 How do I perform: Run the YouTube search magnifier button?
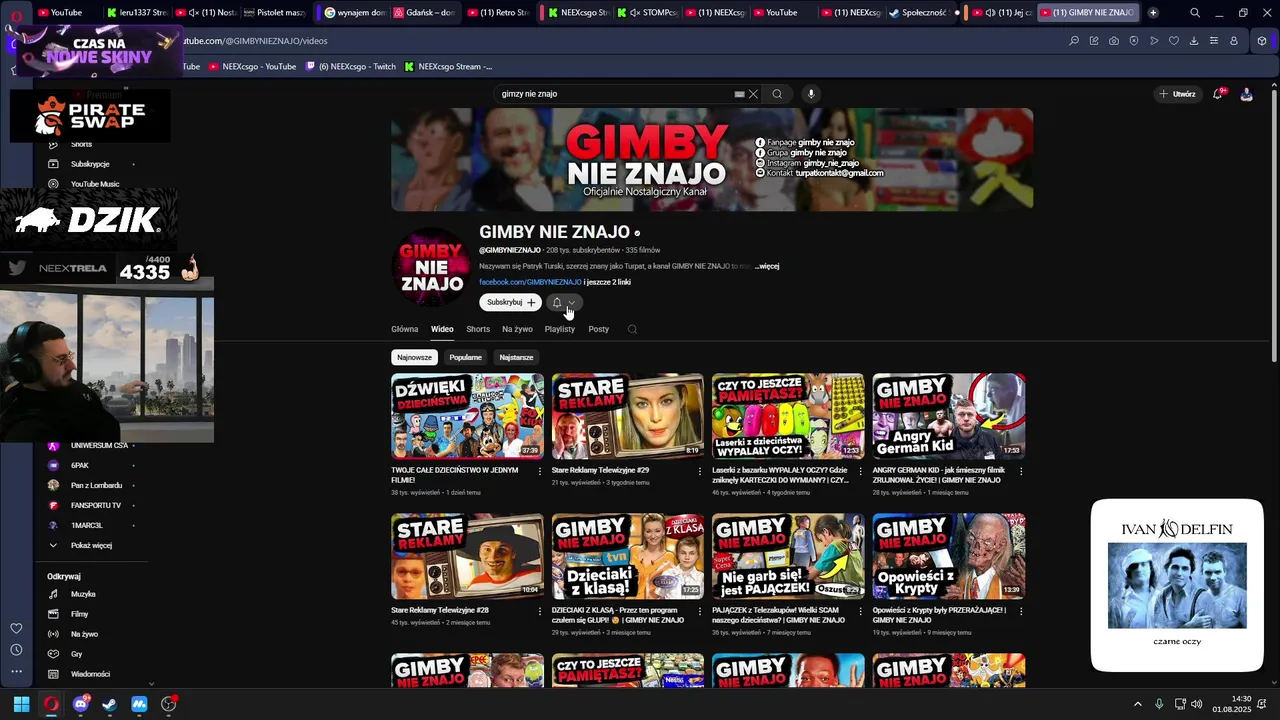point(777,94)
